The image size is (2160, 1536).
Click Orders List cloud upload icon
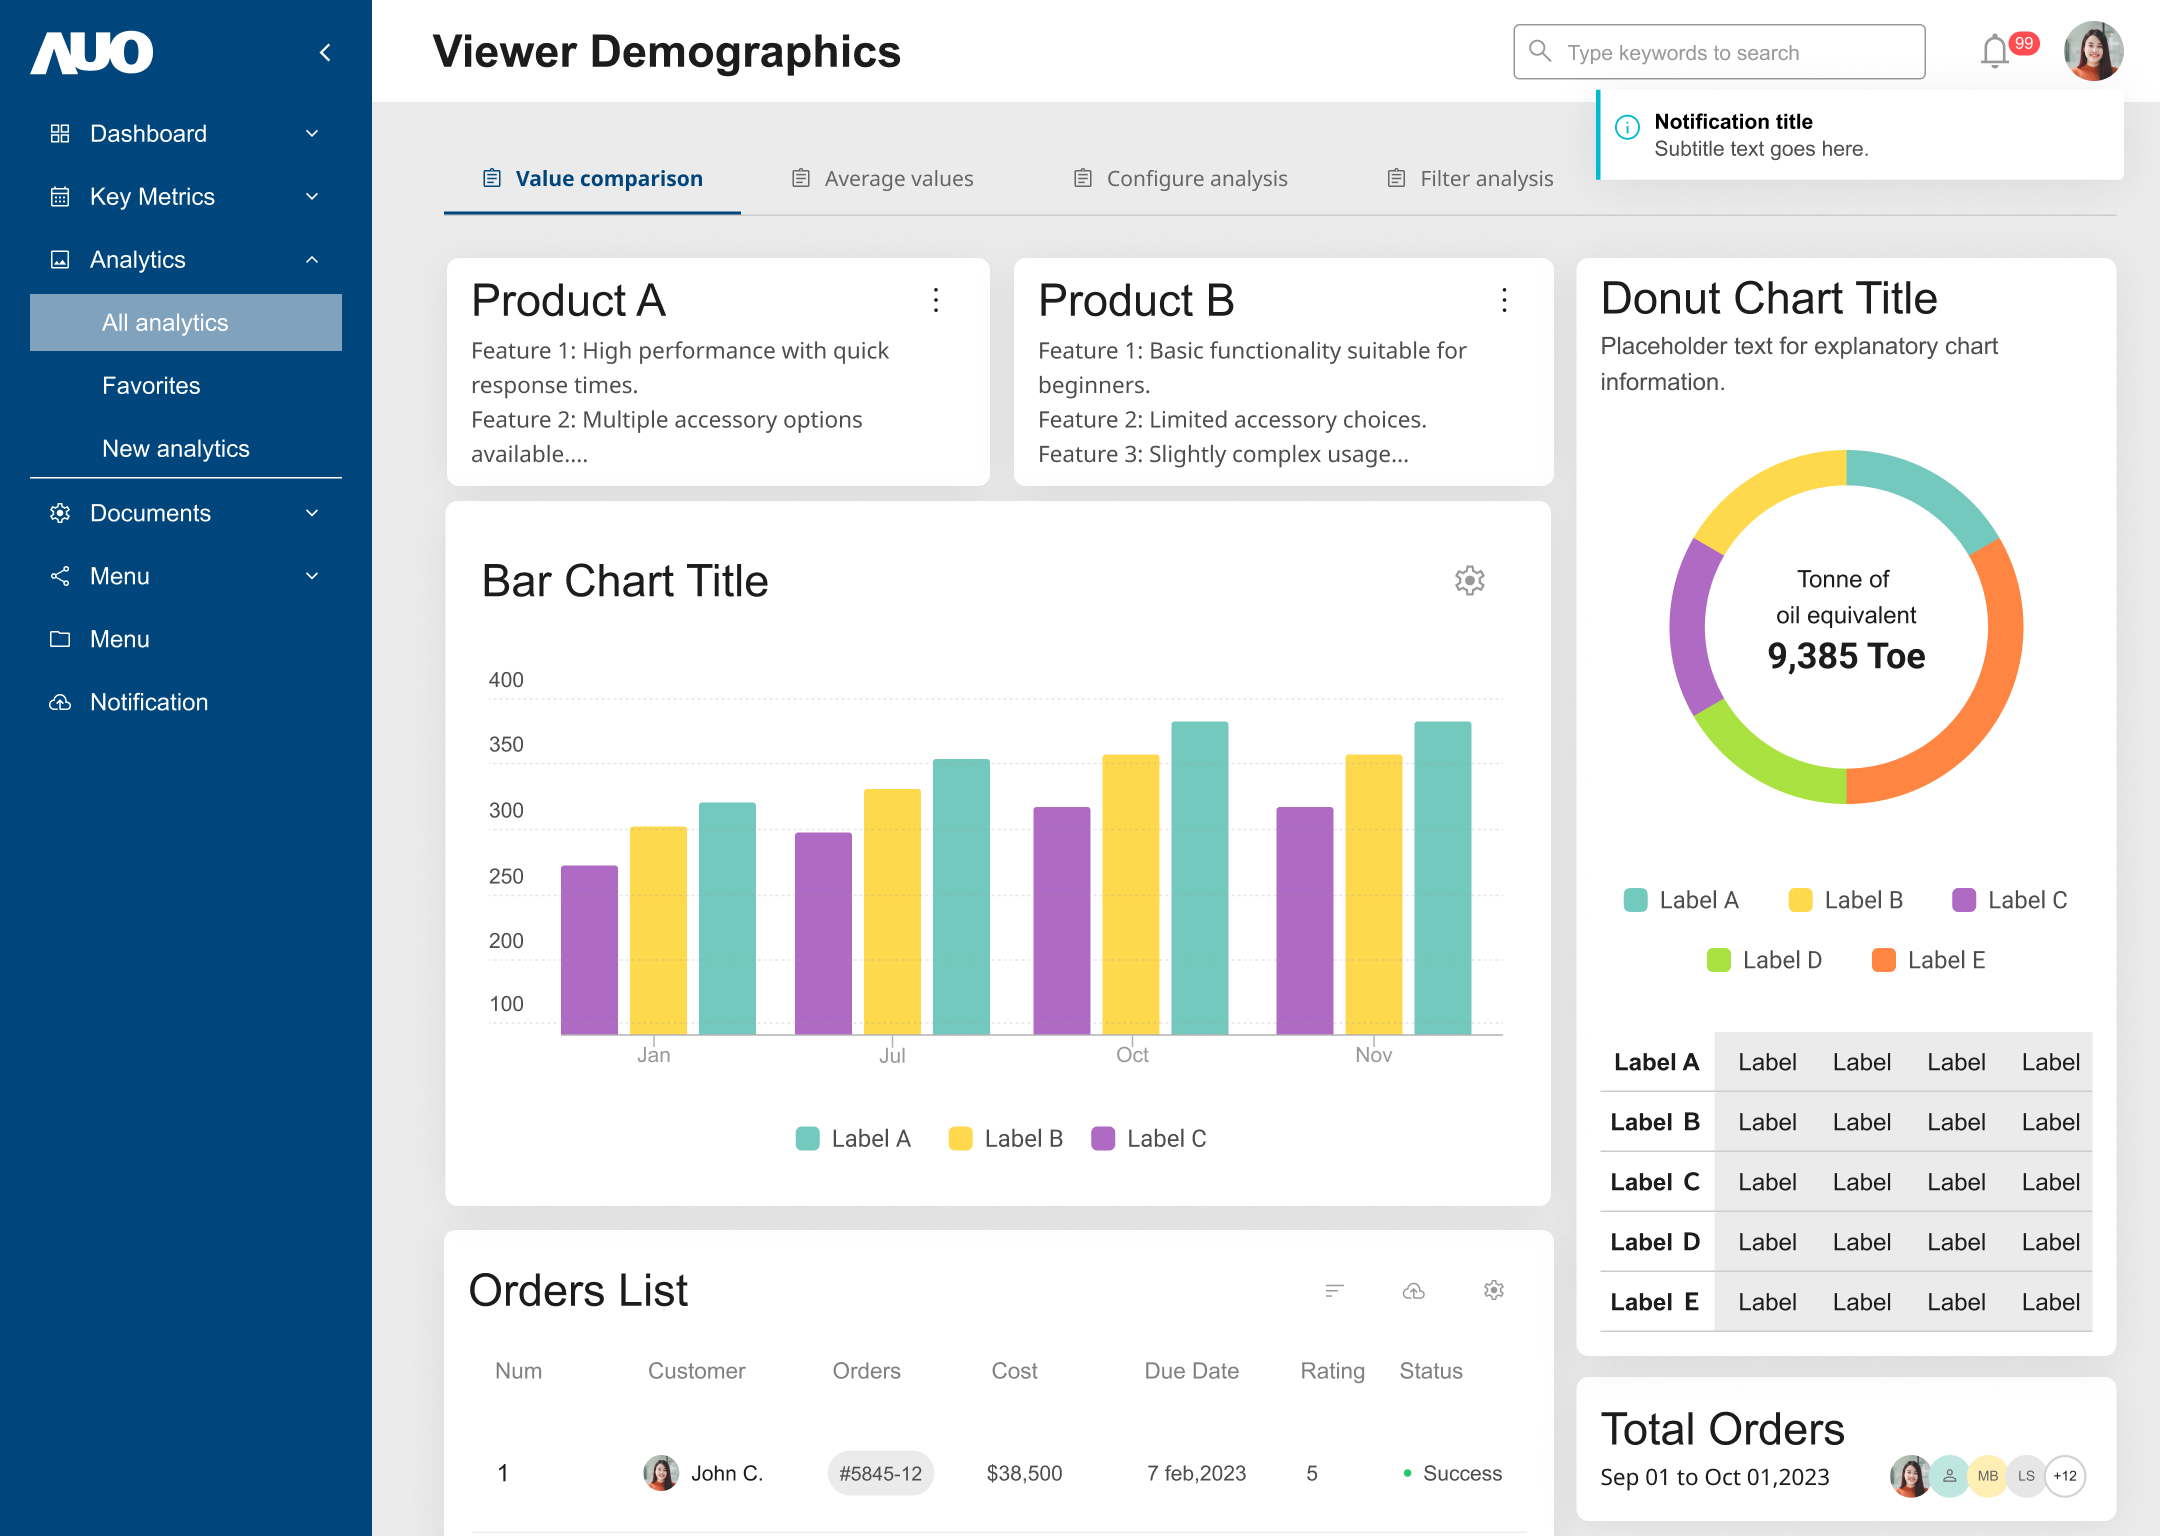1413,1291
